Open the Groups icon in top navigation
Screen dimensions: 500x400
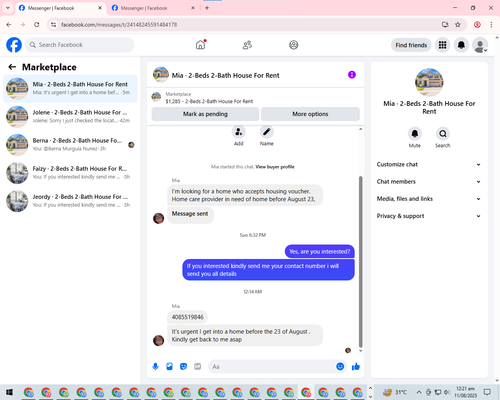pyautogui.click(x=294, y=45)
